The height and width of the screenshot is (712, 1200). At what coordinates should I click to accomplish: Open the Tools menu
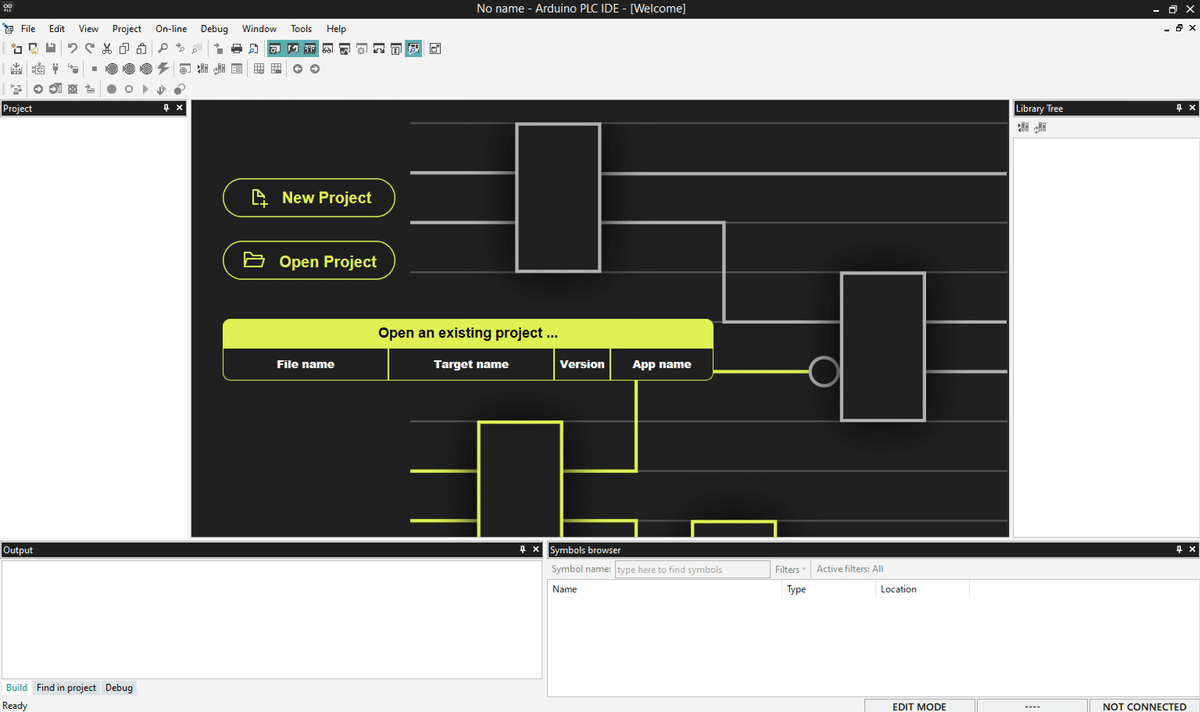point(301,29)
